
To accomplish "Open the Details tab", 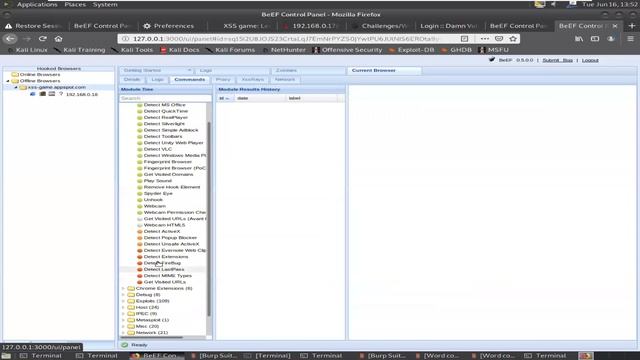I will (x=132, y=80).
